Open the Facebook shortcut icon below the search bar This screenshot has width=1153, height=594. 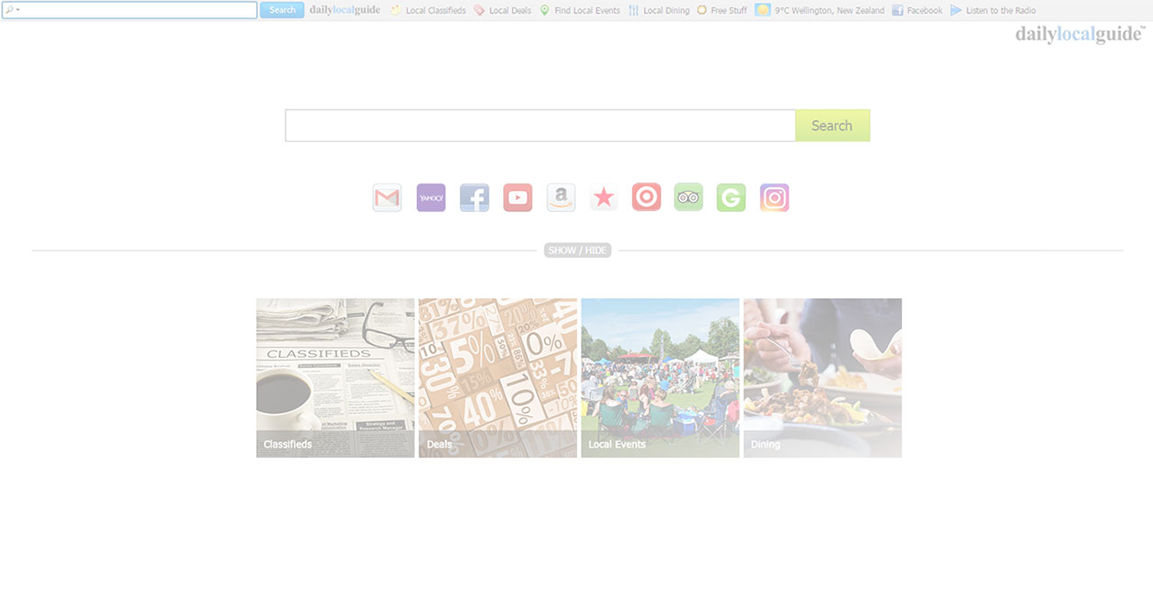click(474, 198)
